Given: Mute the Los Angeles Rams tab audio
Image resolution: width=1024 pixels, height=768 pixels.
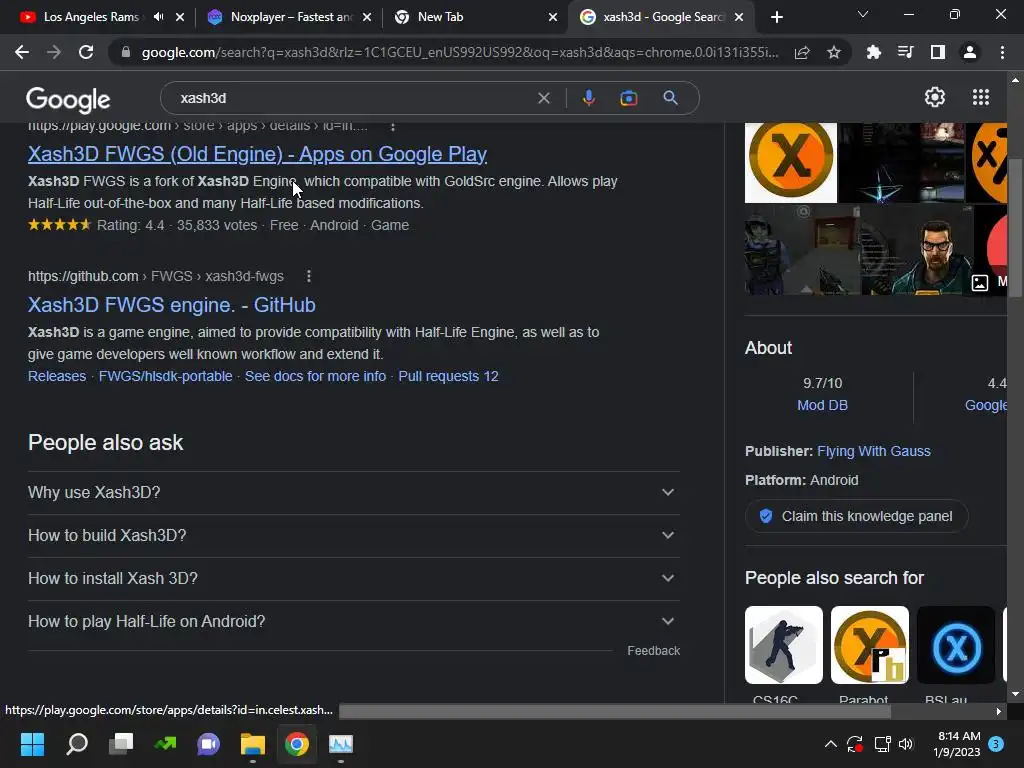Looking at the screenshot, I should coord(158,17).
